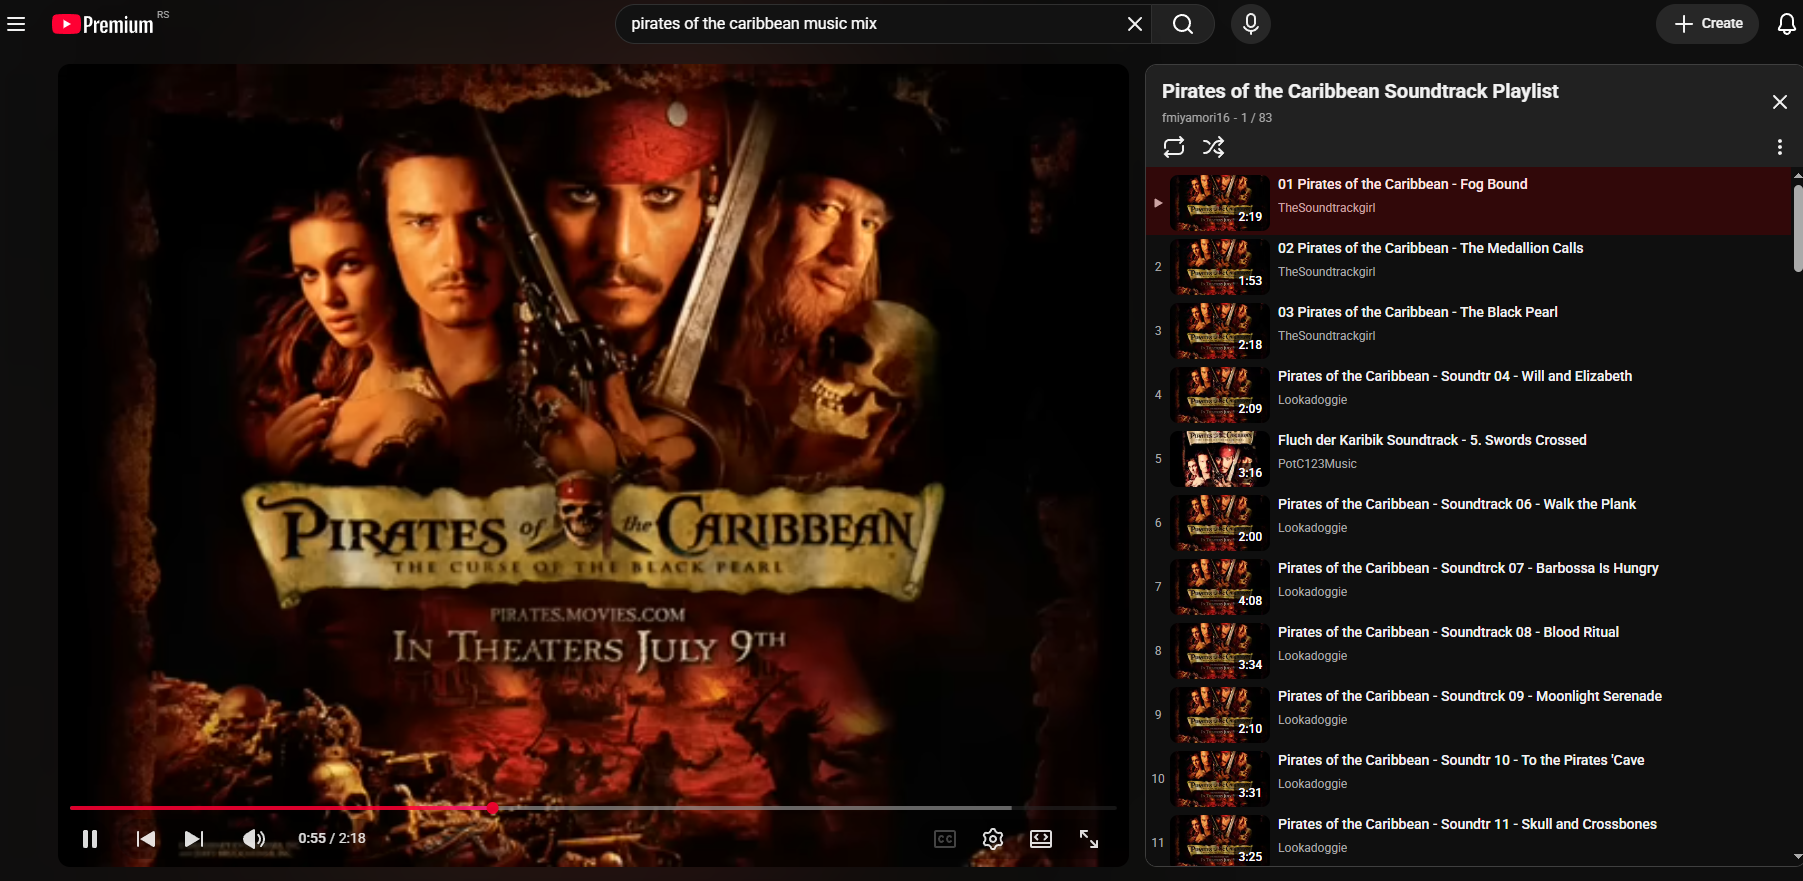Start voice search with microphone
The height and width of the screenshot is (881, 1803).
(1251, 24)
